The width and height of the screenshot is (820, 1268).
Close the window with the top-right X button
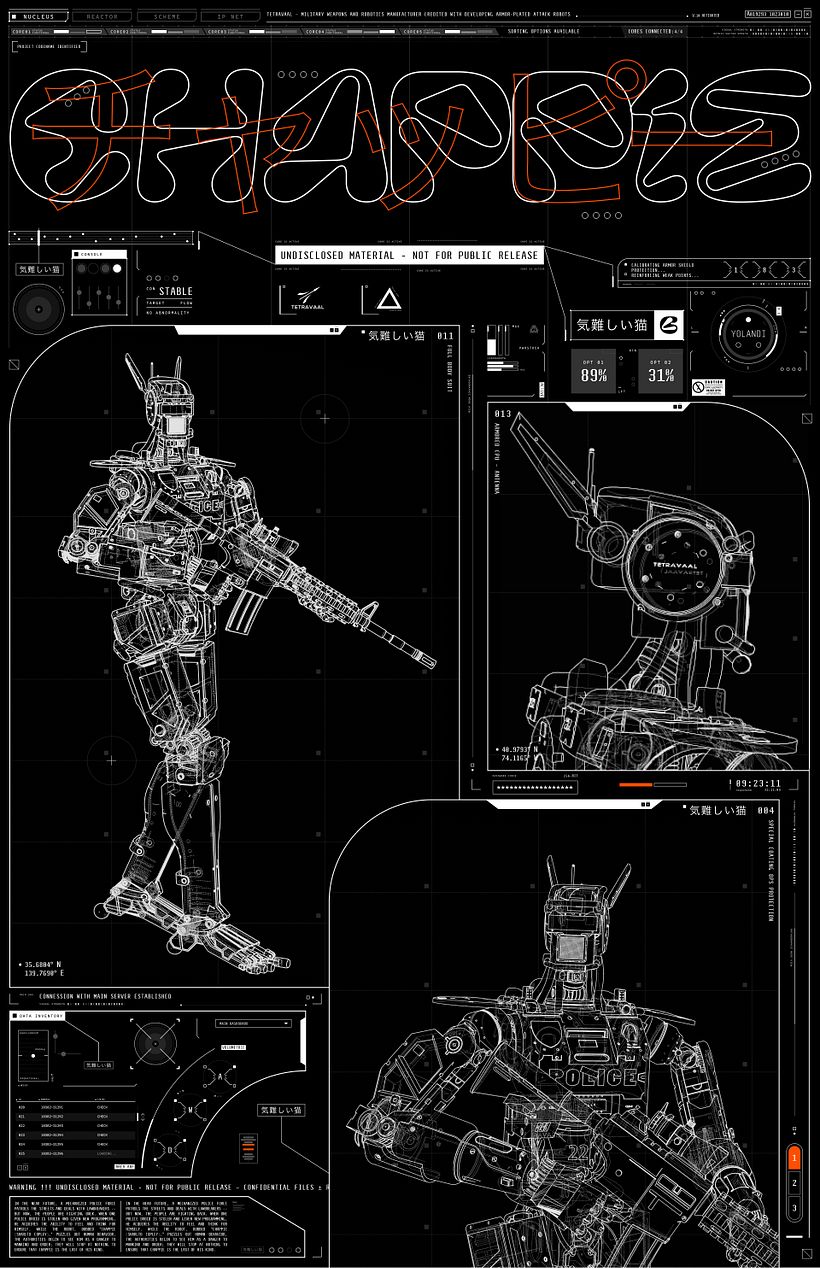click(807, 14)
